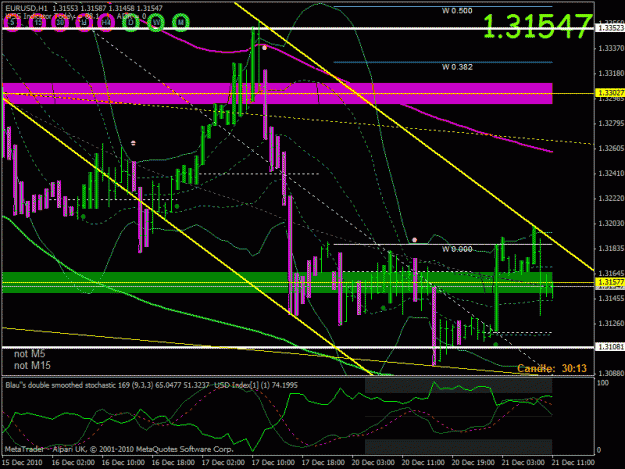The image size is (625, 469).
Task: Click the magenta resistance zone band
Action: [277, 94]
